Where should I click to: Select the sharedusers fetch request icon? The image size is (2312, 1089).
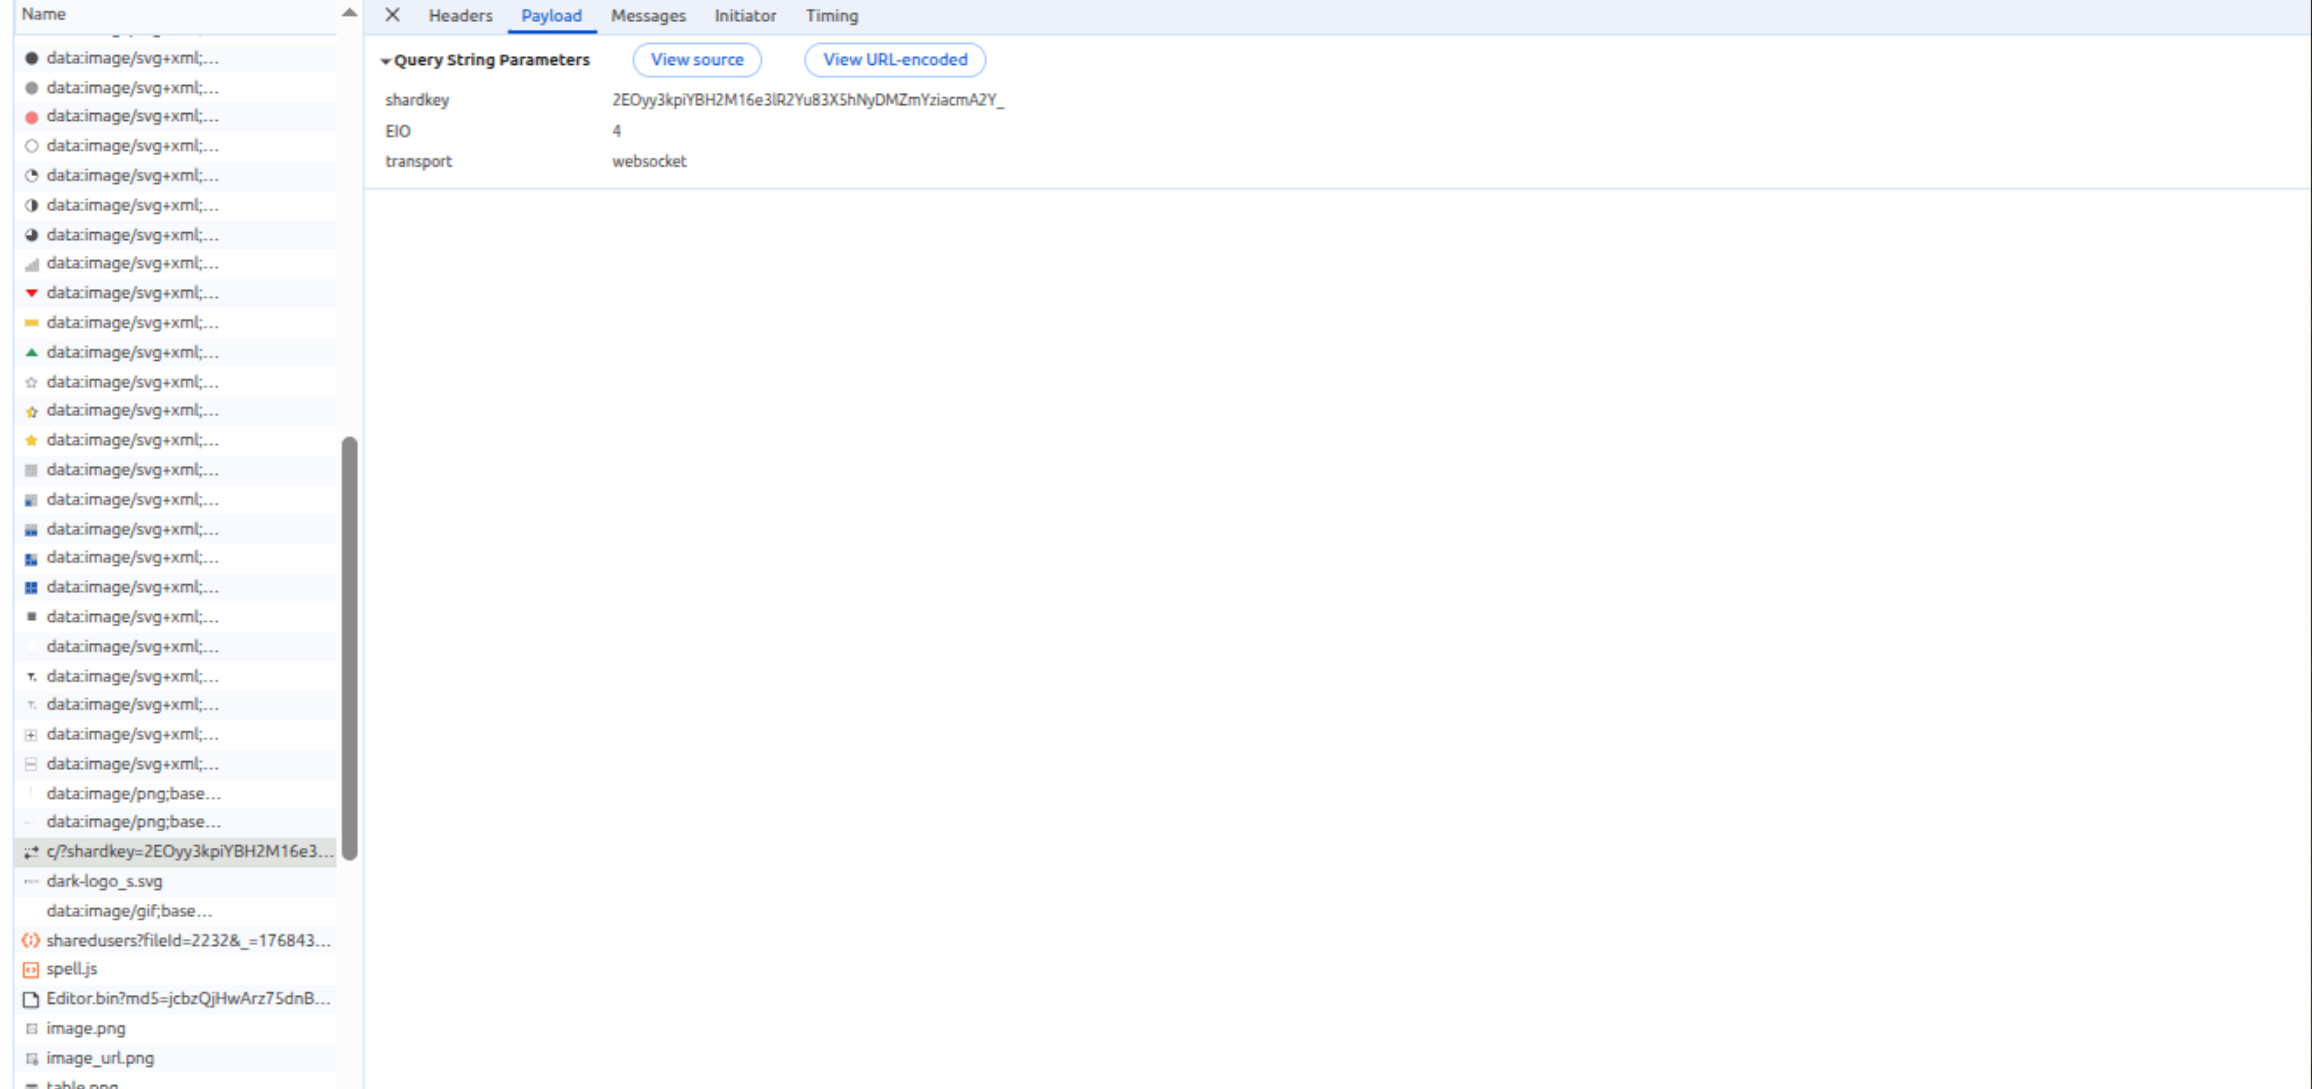[31, 940]
